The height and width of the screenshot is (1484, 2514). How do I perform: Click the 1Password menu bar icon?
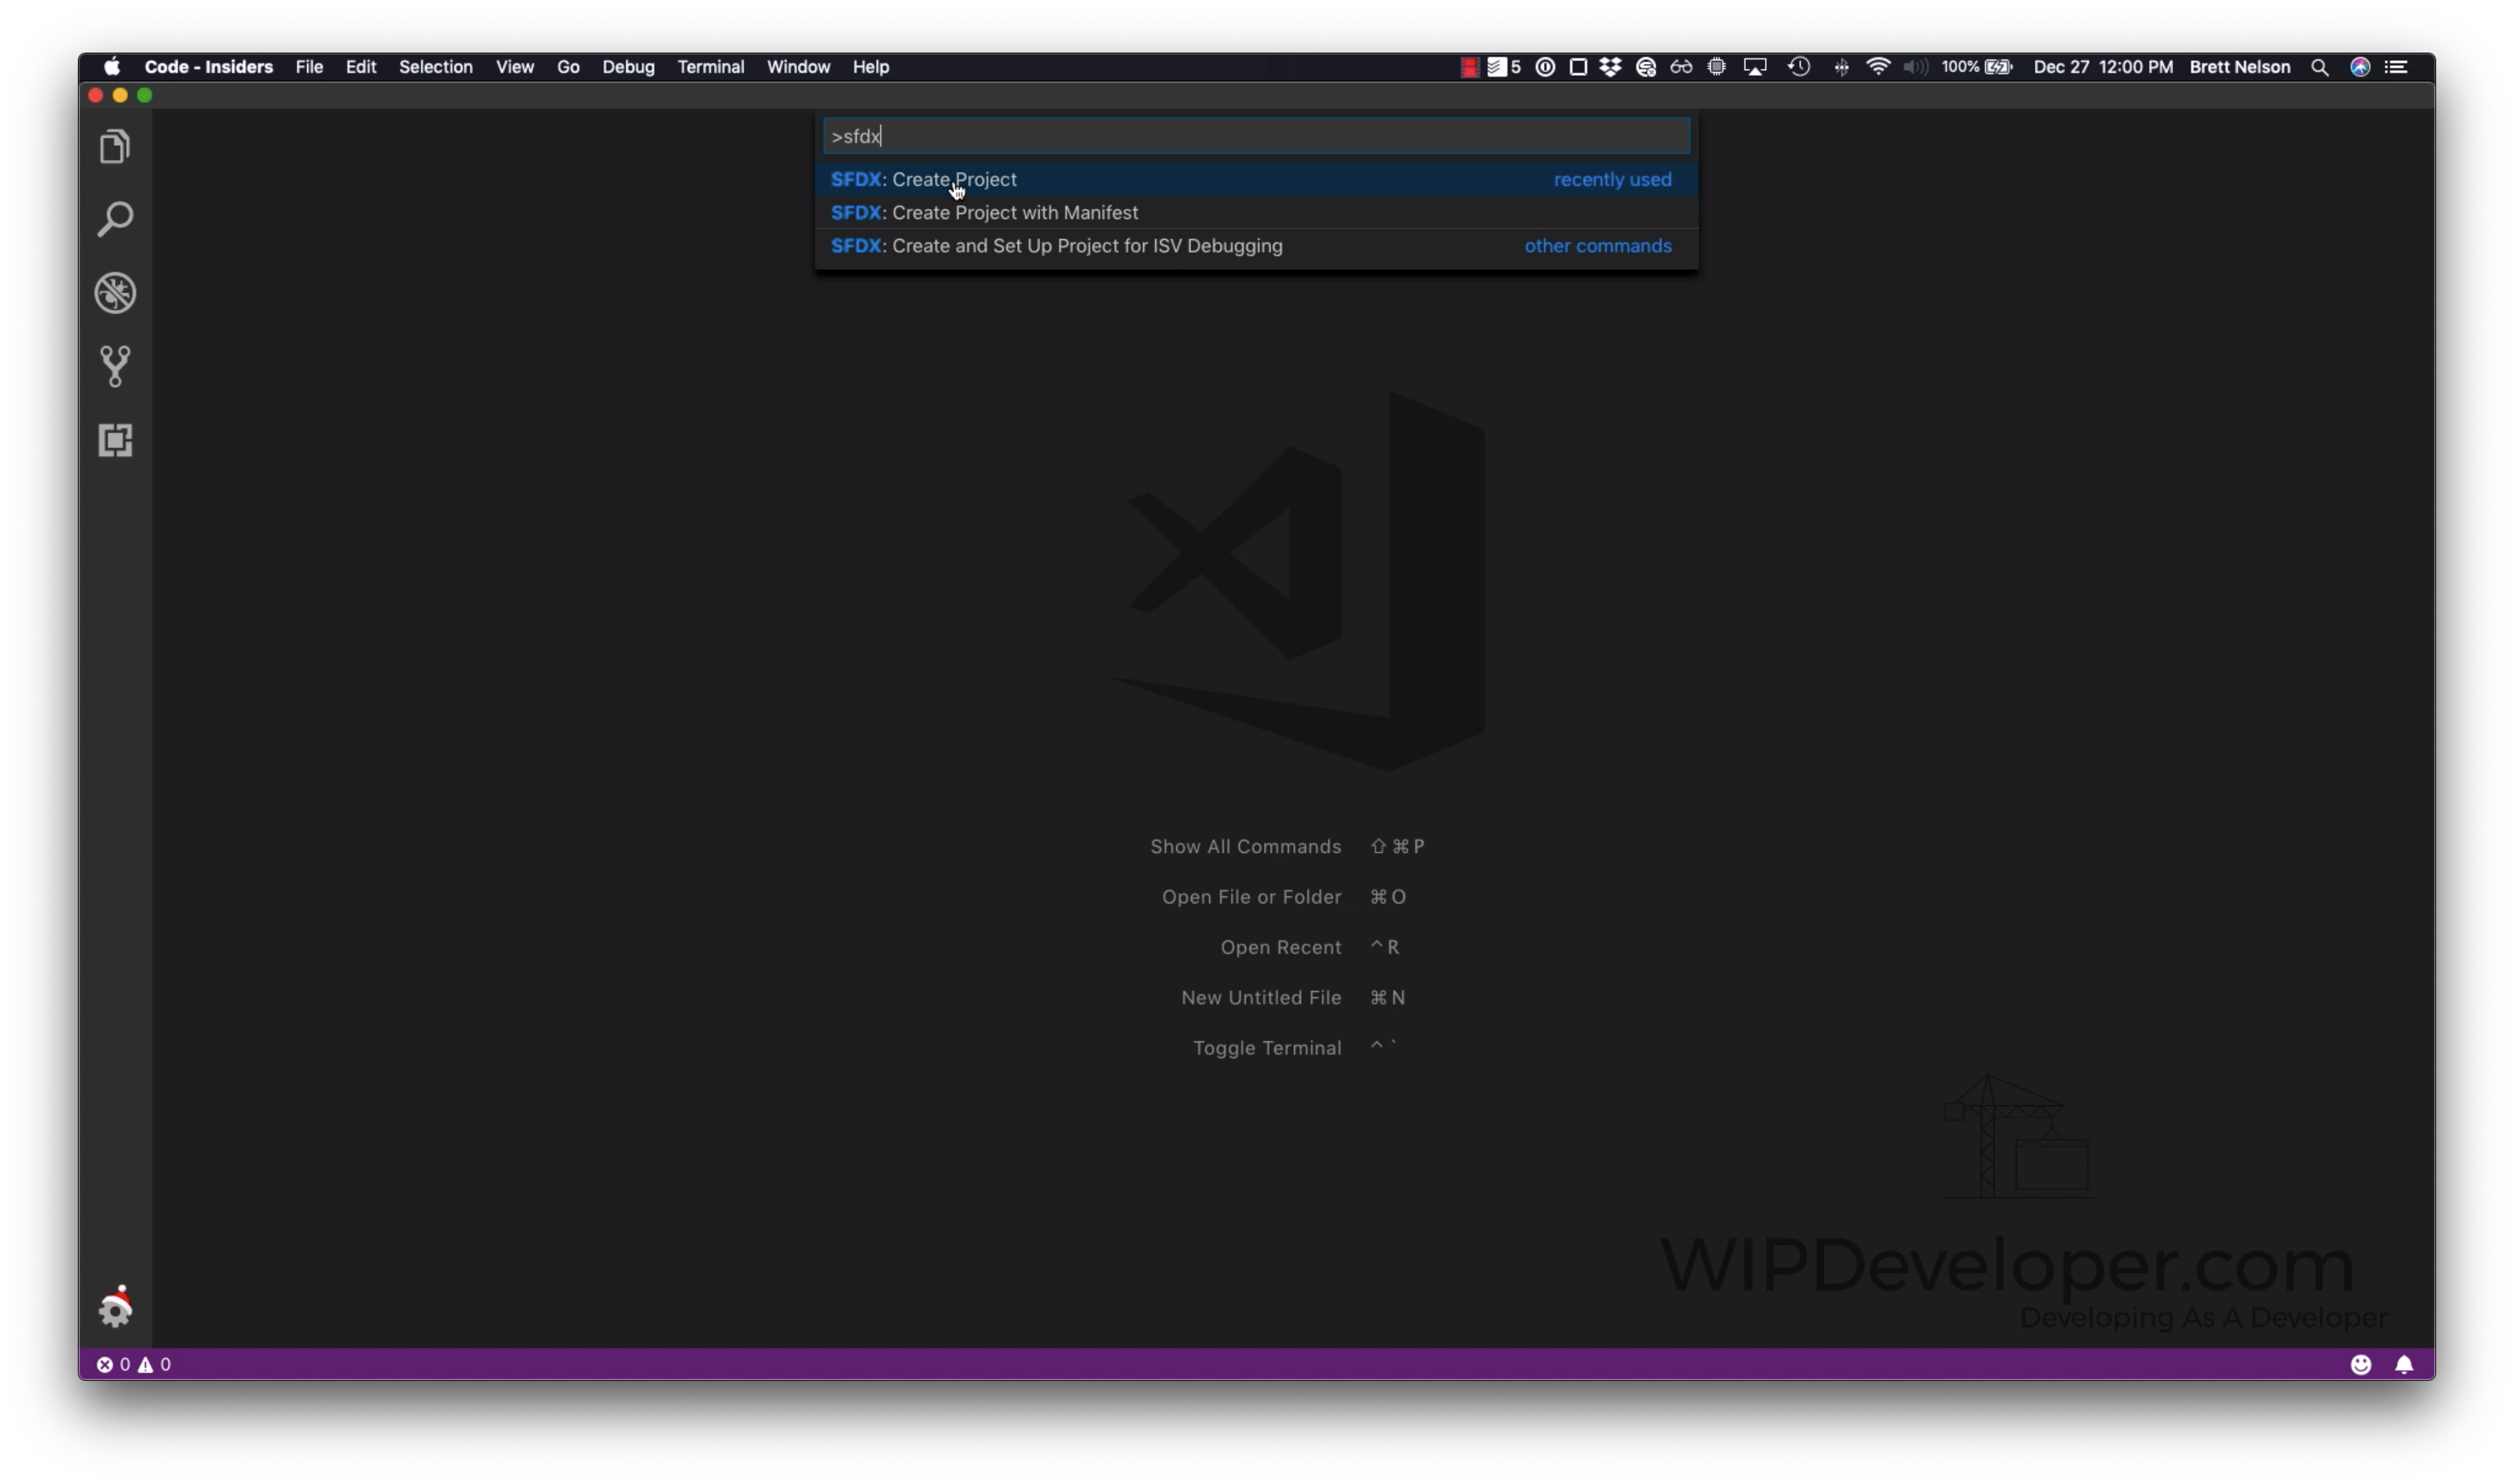tap(1545, 67)
